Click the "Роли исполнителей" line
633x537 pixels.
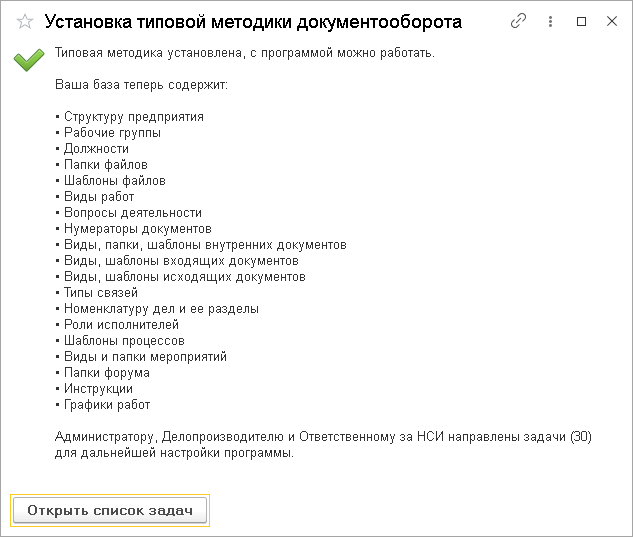tap(121, 325)
